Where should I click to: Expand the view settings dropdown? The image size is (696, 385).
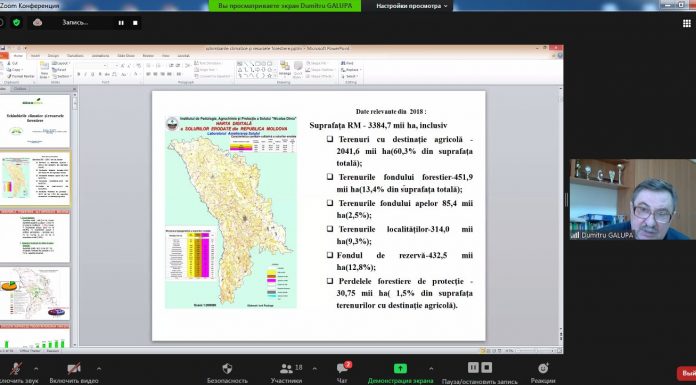point(412,6)
